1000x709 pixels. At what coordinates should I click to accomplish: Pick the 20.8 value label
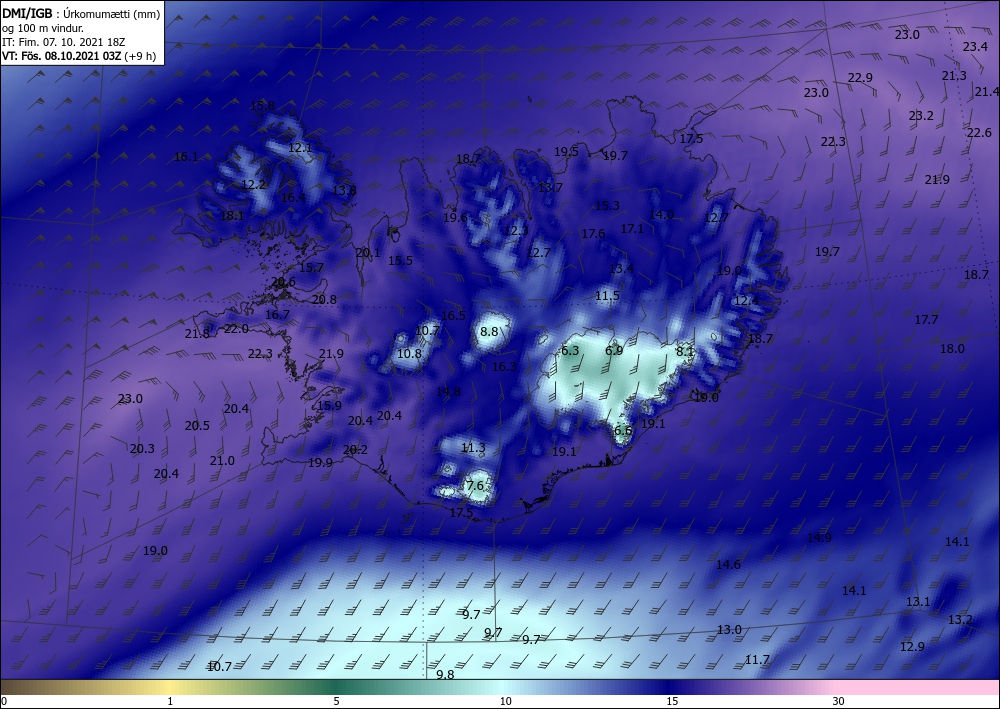pos(324,299)
